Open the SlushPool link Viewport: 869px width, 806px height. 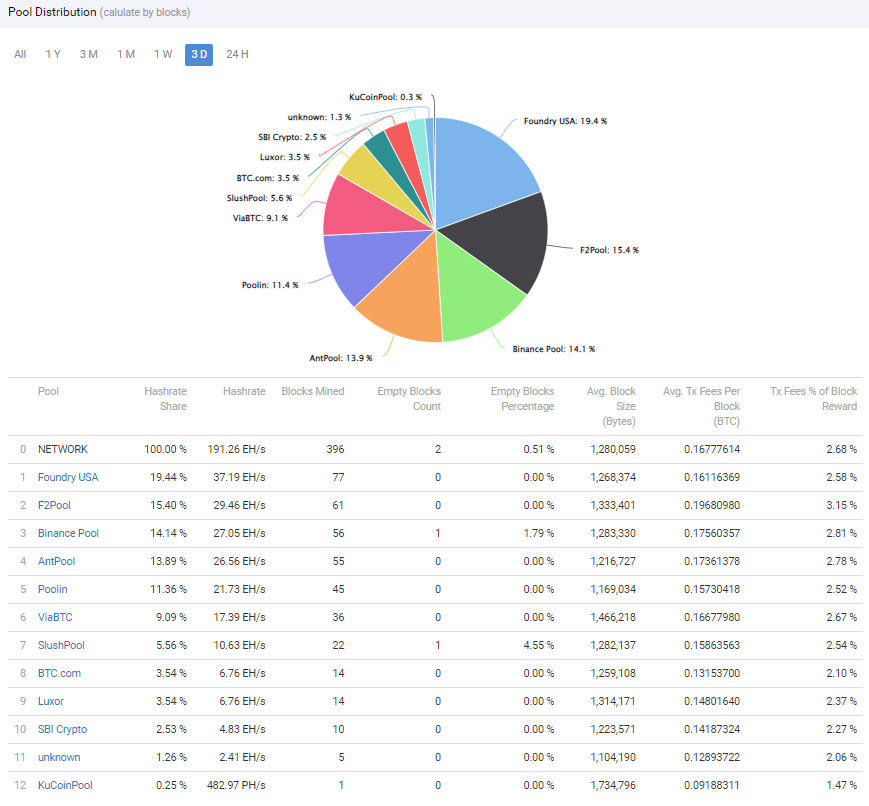click(x=61, y=645)
